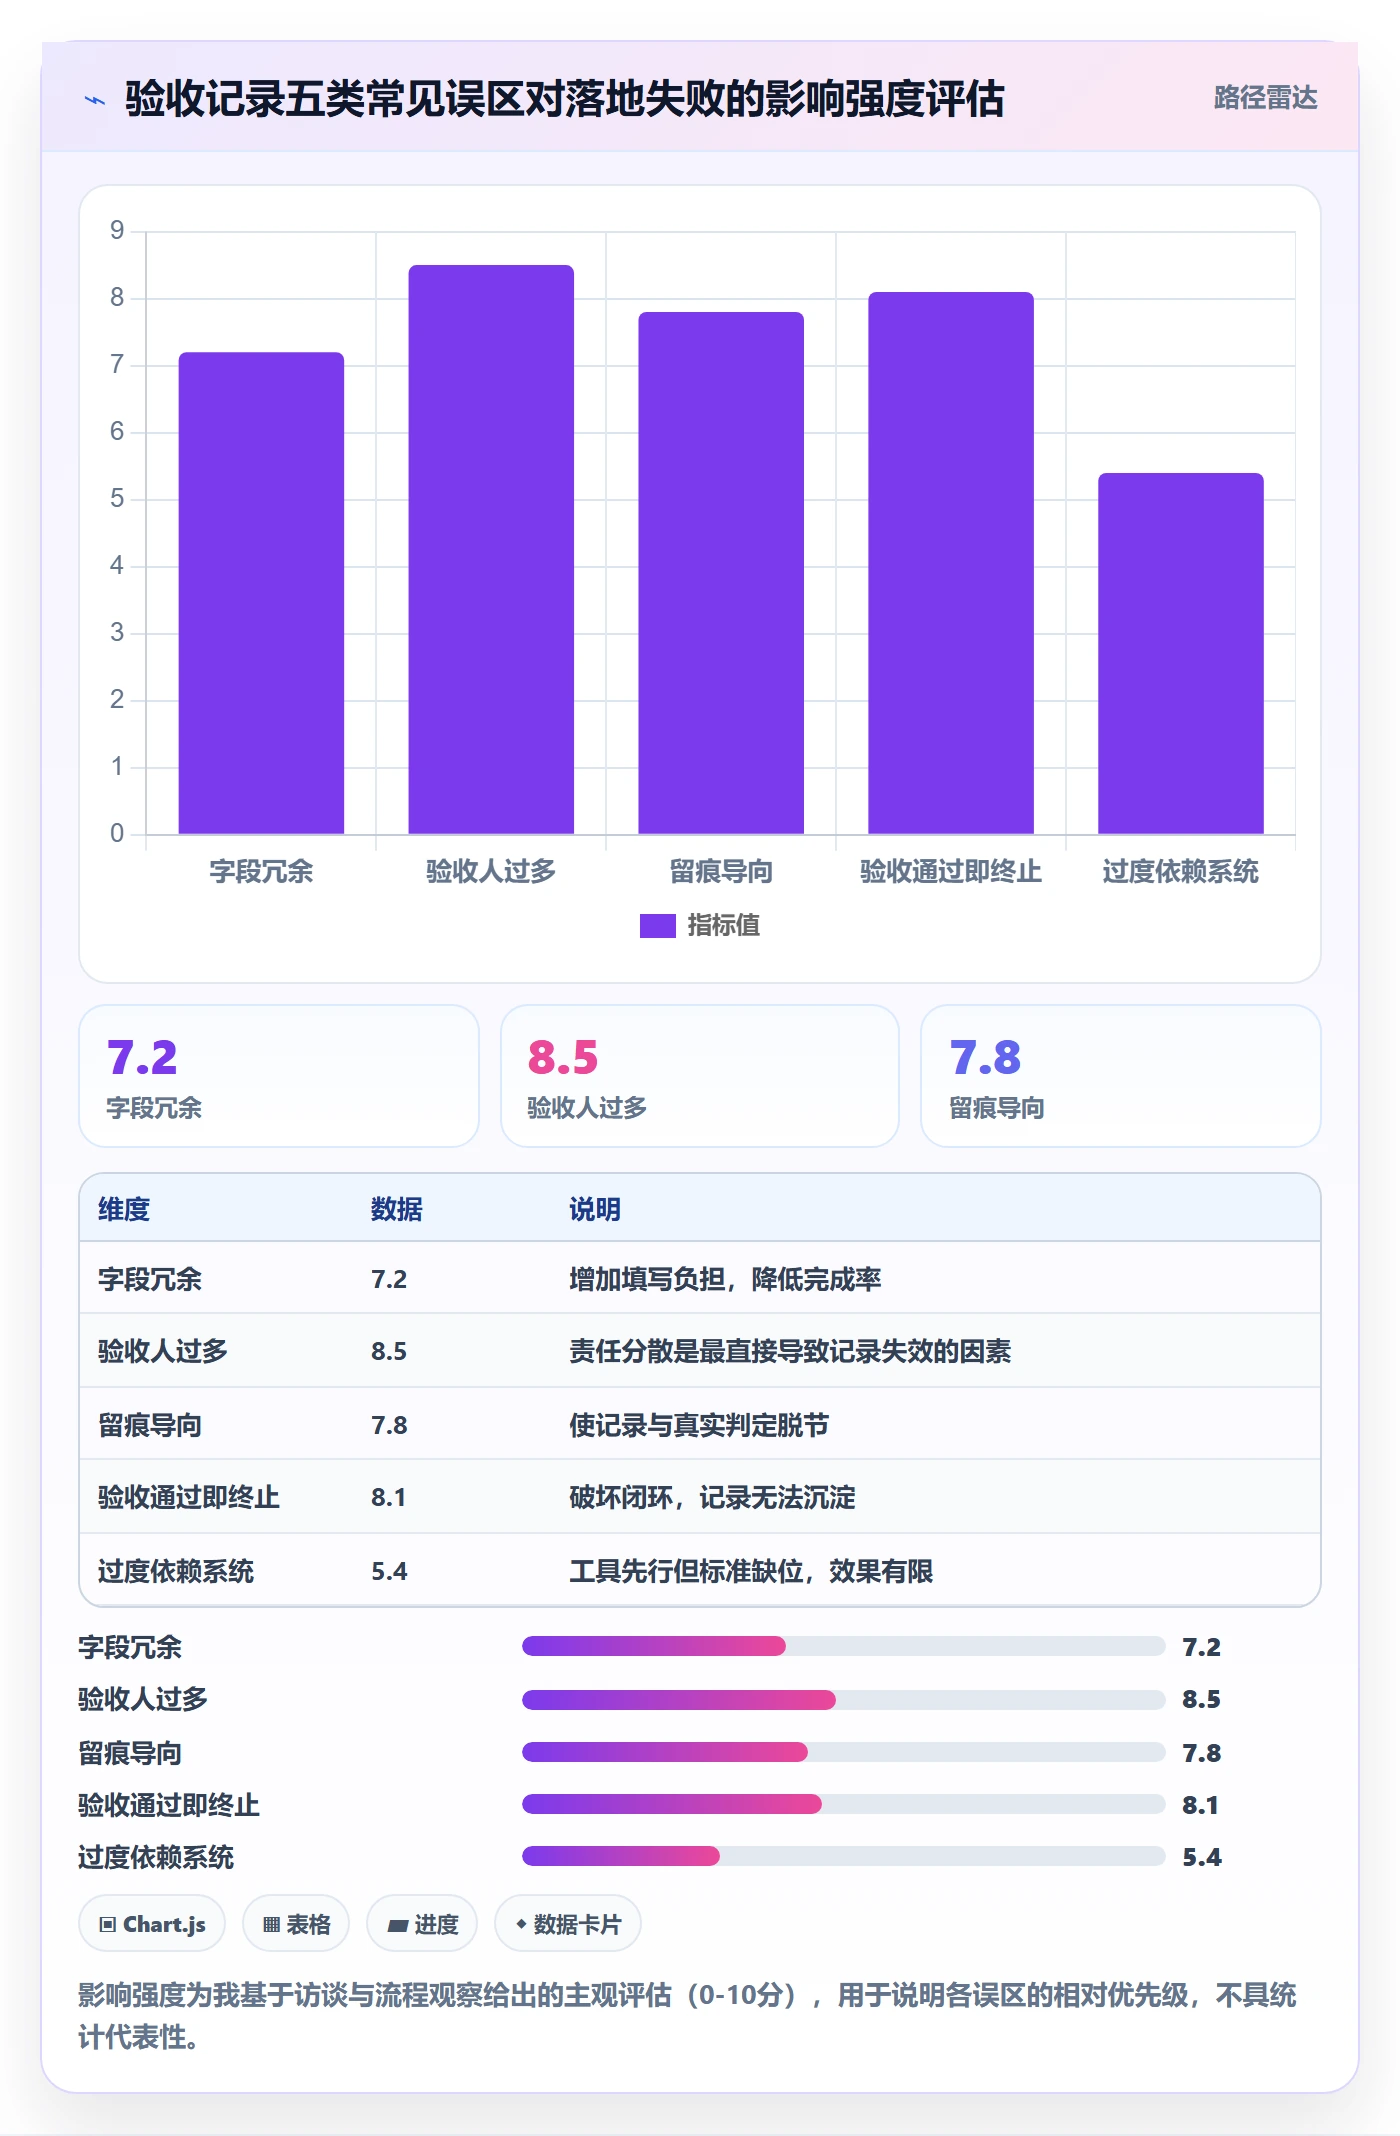This screenshot has width=1400, height=2136.
Task: Click the lightning icon beside the title
Action: coord(95,100)
